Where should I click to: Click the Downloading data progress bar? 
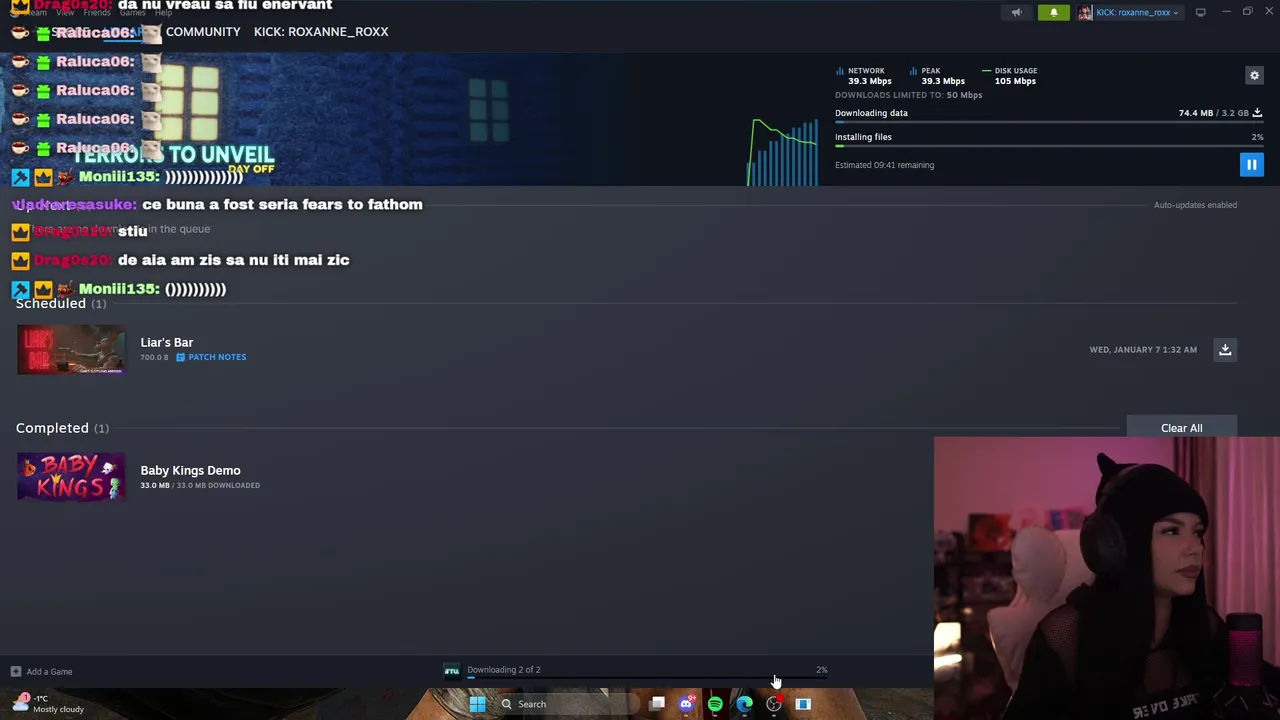pos(1049,122)
